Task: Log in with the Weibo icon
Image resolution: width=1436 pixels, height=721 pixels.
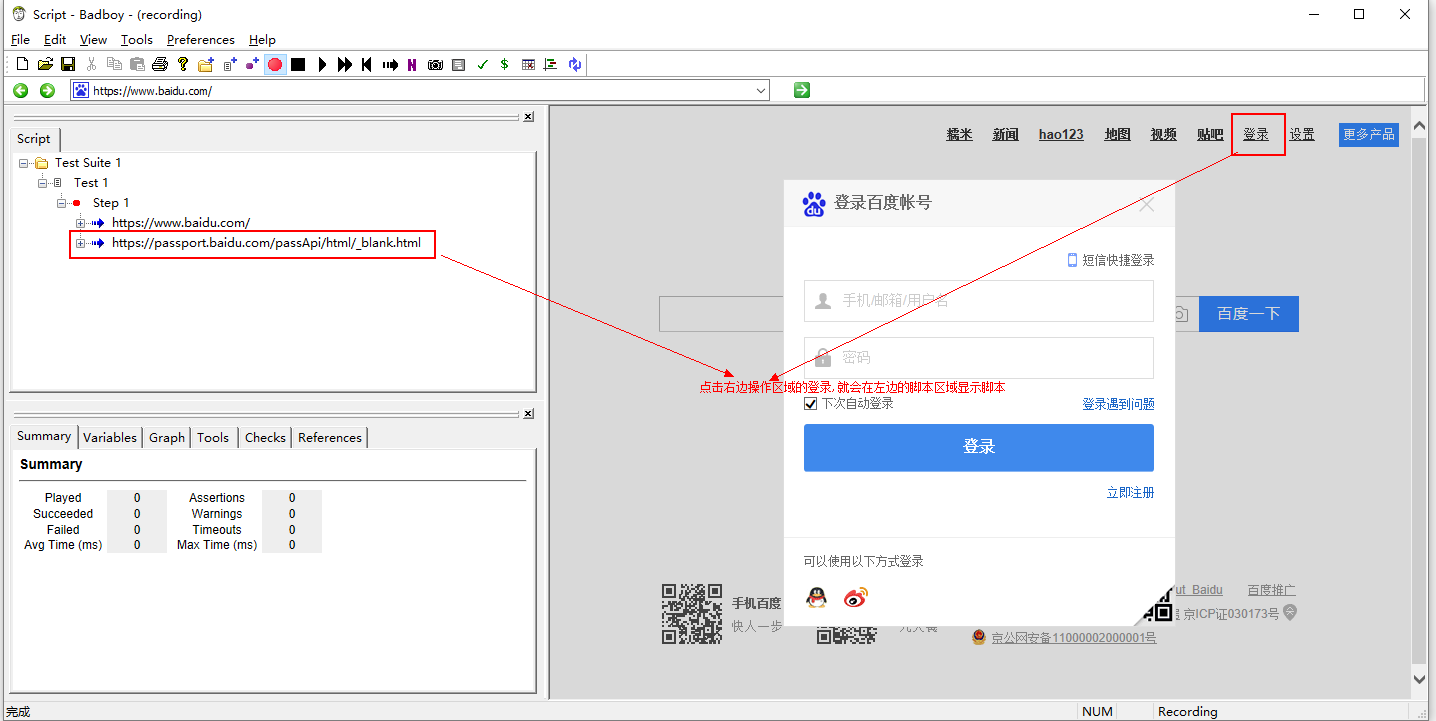Action: pos(856,597)
